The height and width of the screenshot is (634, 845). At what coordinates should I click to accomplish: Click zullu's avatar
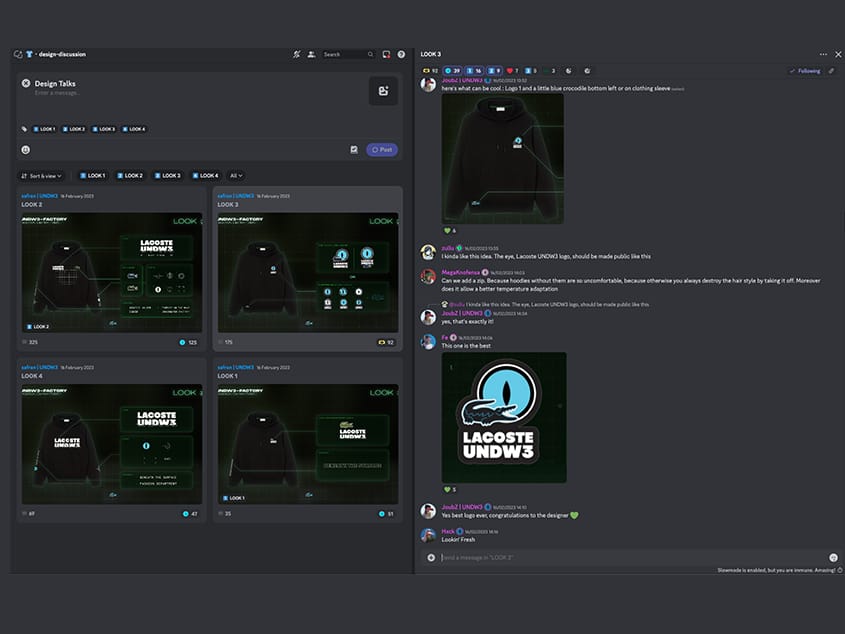[428, 252]
